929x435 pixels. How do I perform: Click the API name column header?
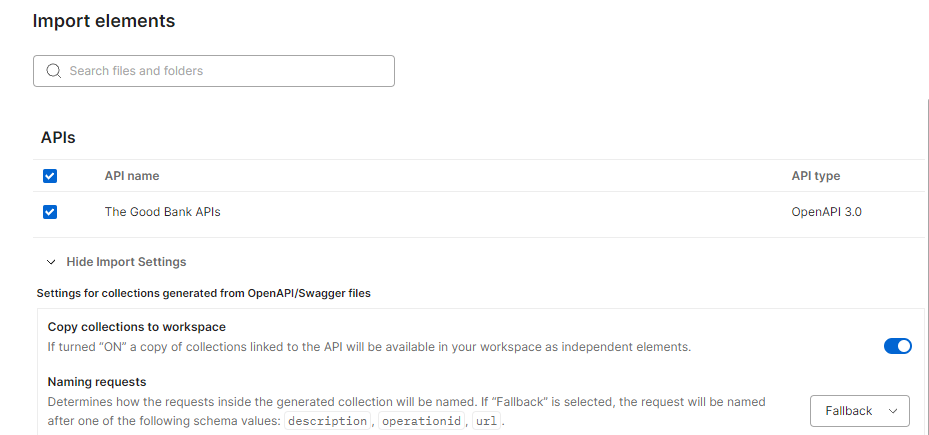coord(132,176)
